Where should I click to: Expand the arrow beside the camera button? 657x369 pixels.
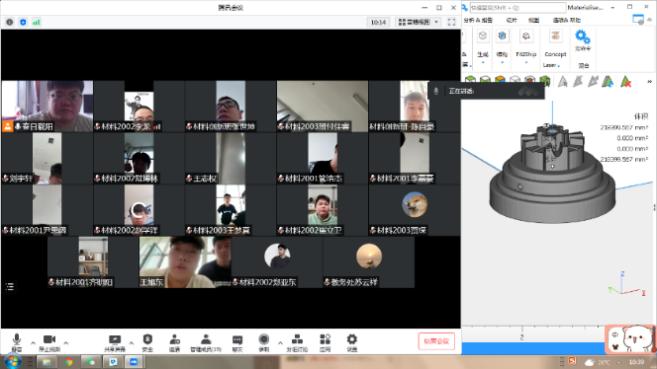(x=66, y=343)
